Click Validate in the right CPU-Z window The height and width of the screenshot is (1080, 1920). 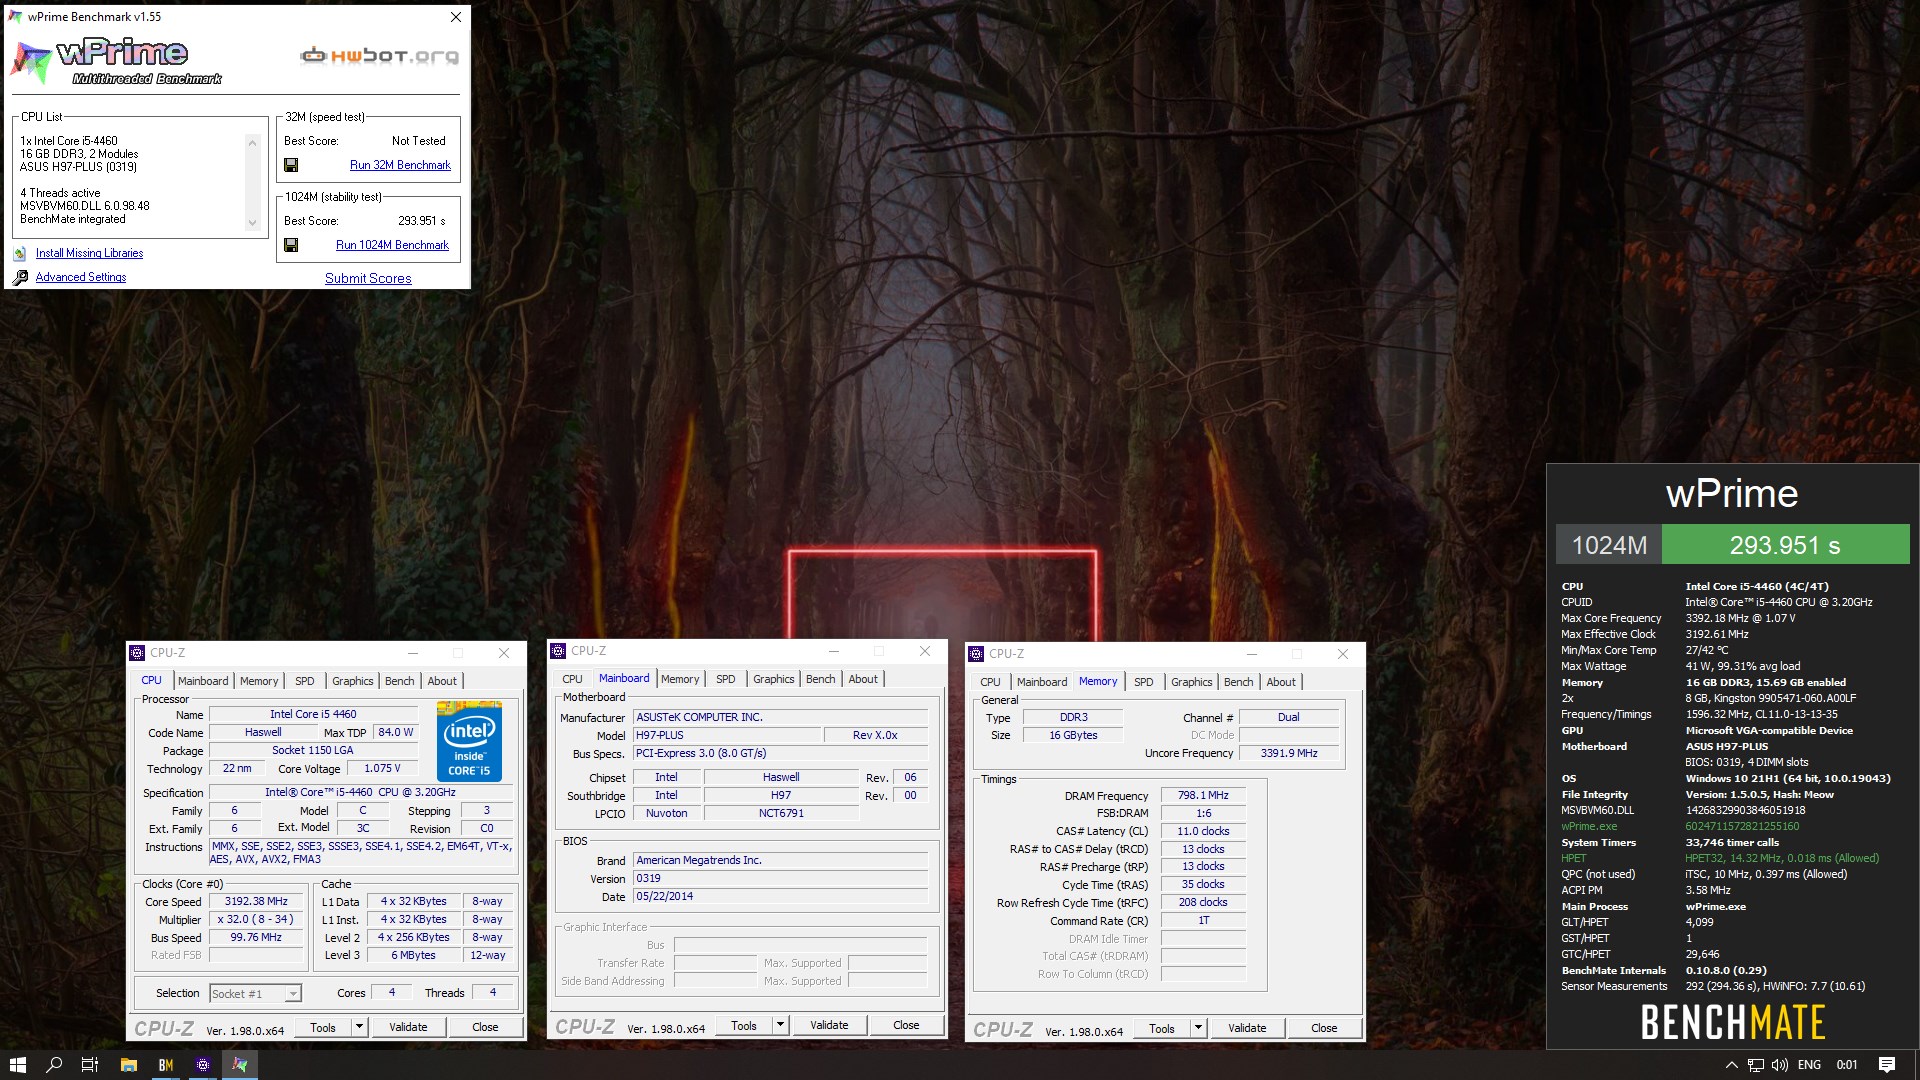(1247, 1028)
